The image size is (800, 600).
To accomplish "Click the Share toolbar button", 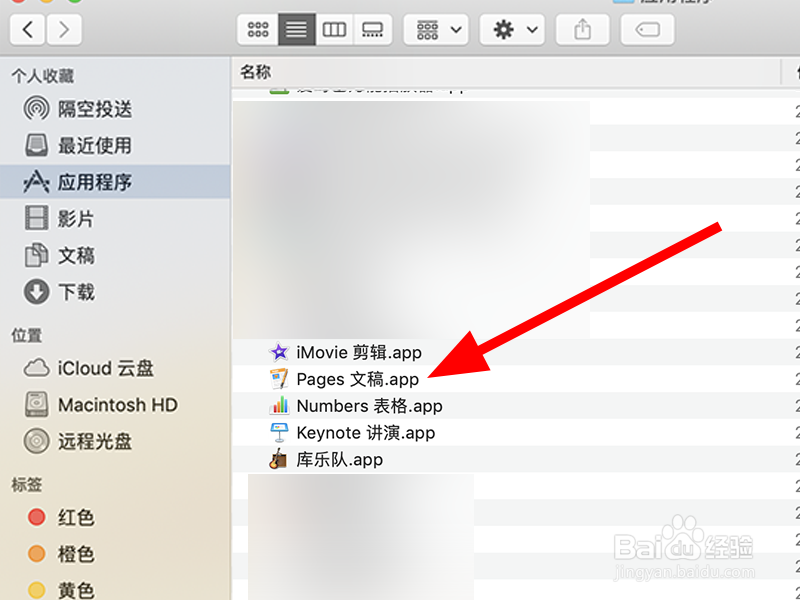I will tap(582, 30).
